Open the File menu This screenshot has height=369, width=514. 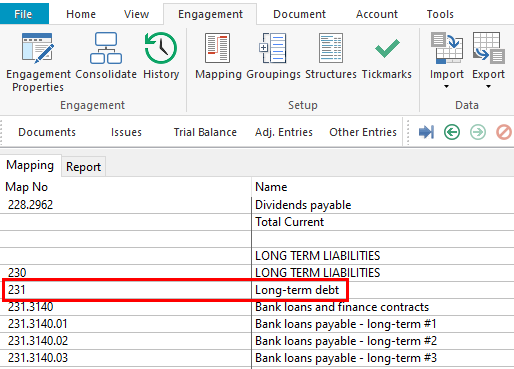24,14
